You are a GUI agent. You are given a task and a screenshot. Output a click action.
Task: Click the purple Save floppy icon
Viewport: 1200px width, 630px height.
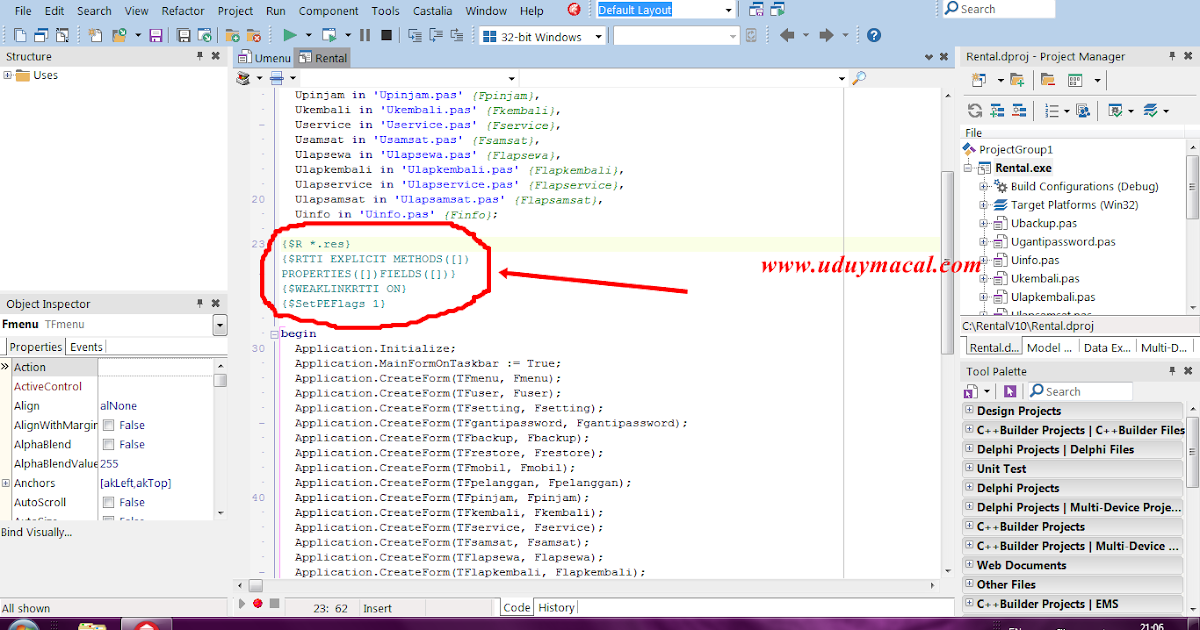click(156, 35)
